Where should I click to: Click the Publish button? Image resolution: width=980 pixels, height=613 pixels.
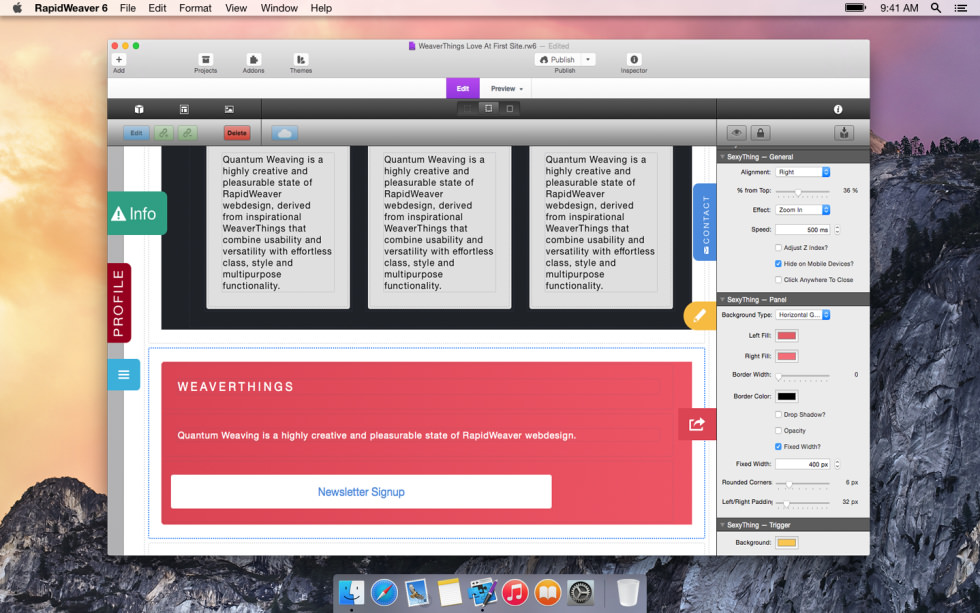click(558, 59)
